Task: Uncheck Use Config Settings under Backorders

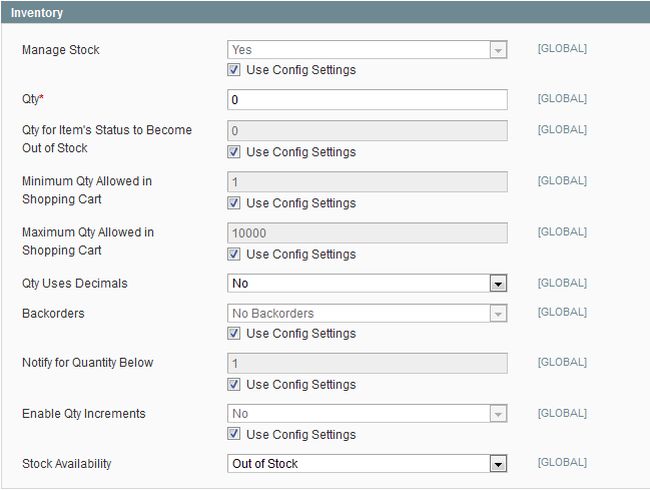Action: (x=234, y=333)
